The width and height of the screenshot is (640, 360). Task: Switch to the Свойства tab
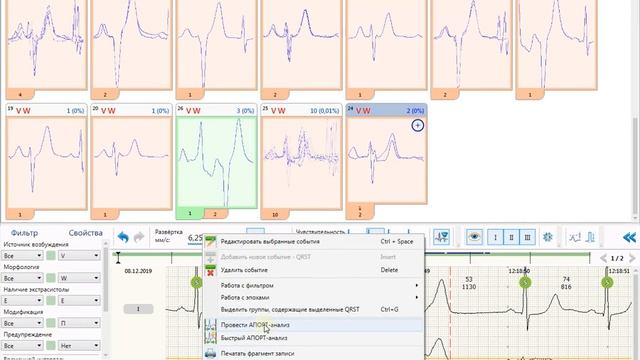(85, 233)
